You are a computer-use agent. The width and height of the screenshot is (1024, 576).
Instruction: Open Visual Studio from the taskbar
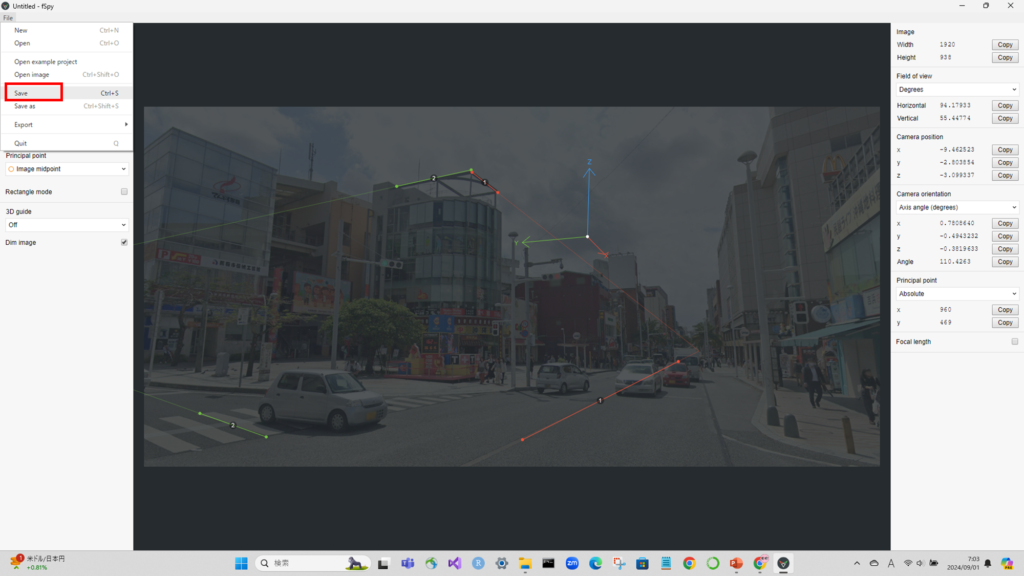click(455, 563)
